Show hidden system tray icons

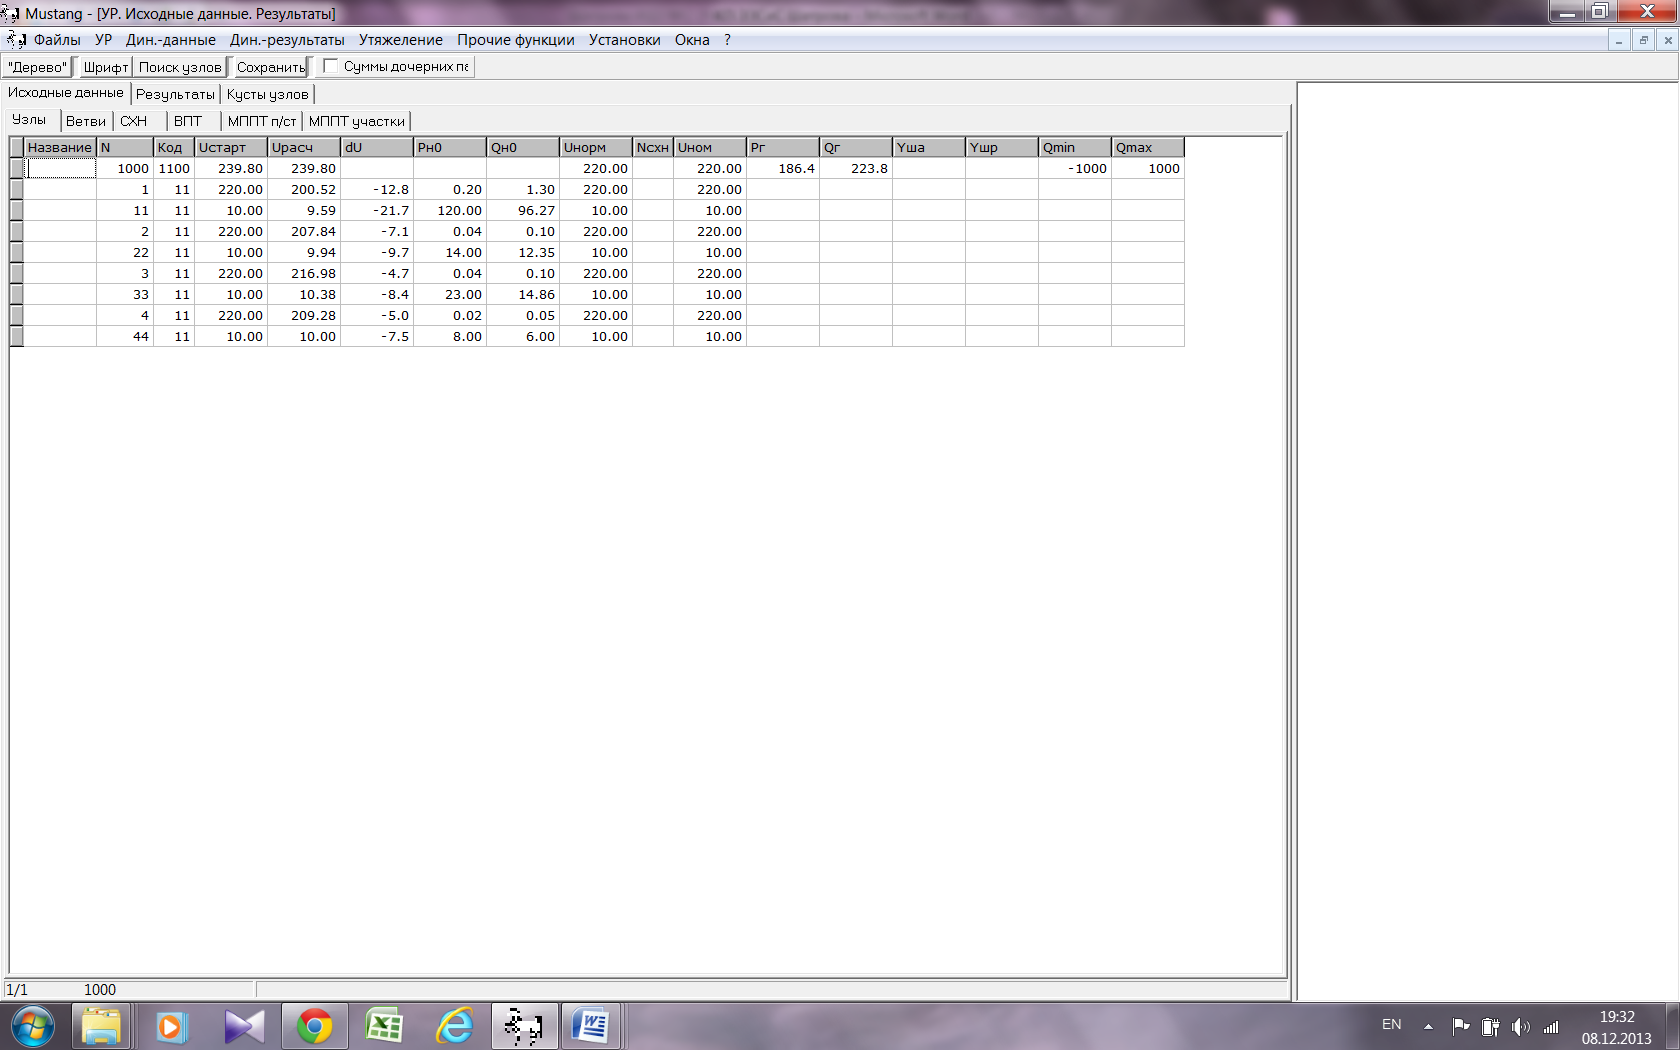click(1428, 1026)
